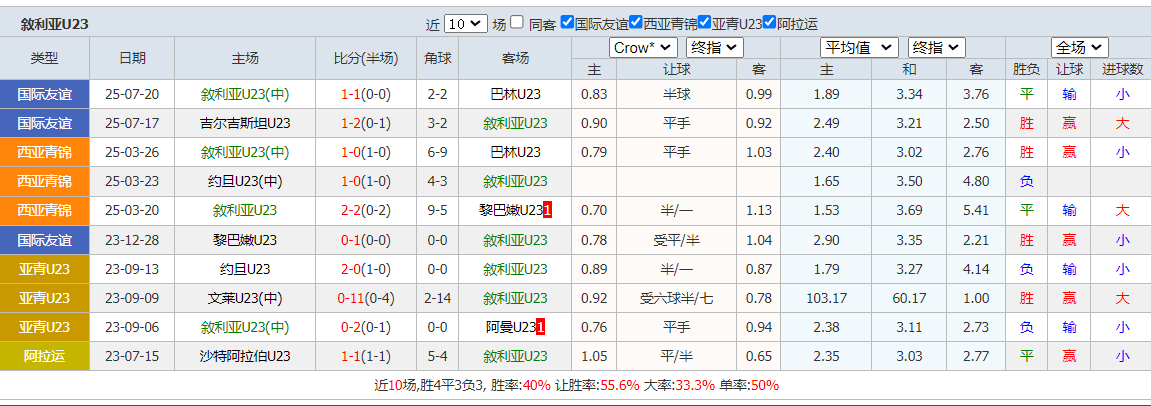Expand the 平均值 odds dropdown
Screen dimensions: 1151x406
(x=859, y=48)
